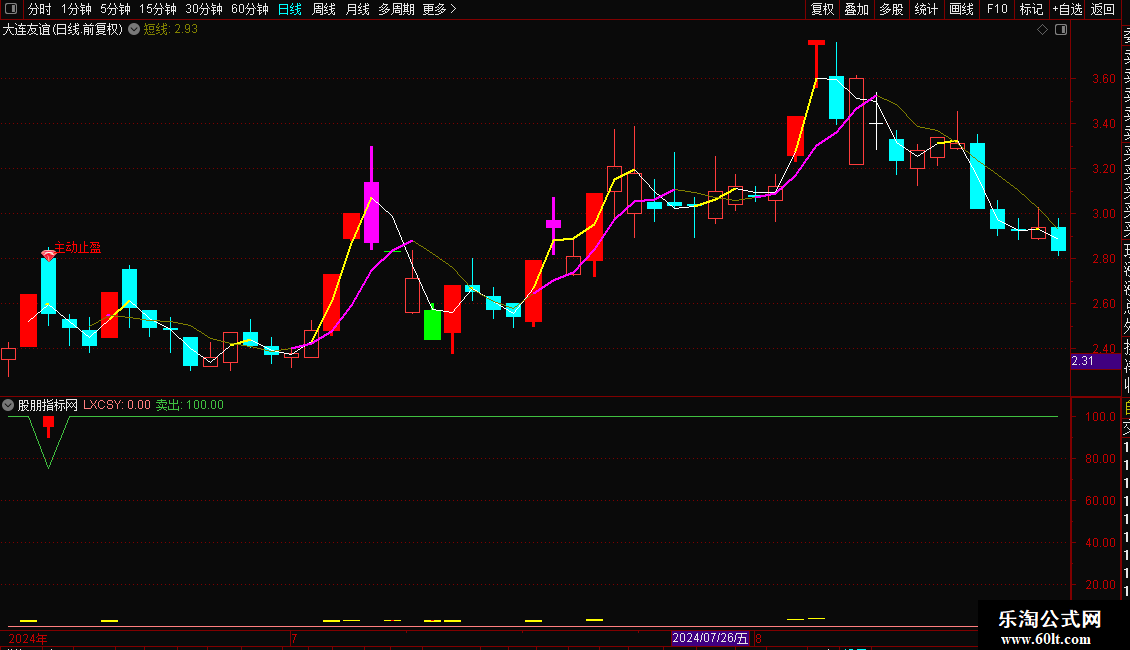Click the 主动止盈 signal label
1130x650 pixels.
click(78, 247)
